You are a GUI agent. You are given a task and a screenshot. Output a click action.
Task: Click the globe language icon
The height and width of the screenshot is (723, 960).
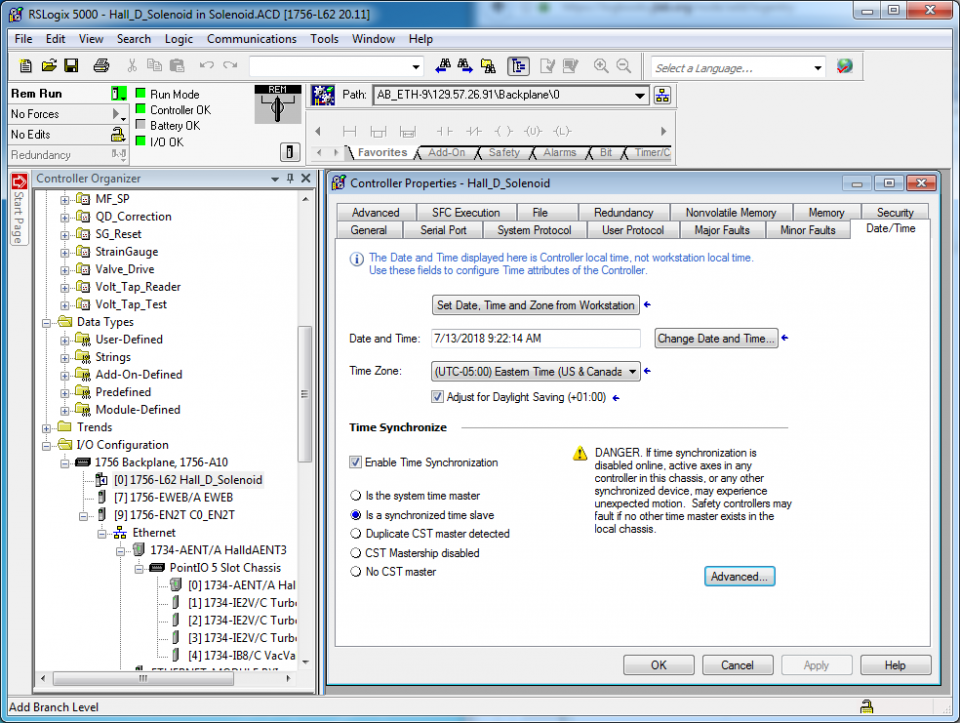point(845,66)
